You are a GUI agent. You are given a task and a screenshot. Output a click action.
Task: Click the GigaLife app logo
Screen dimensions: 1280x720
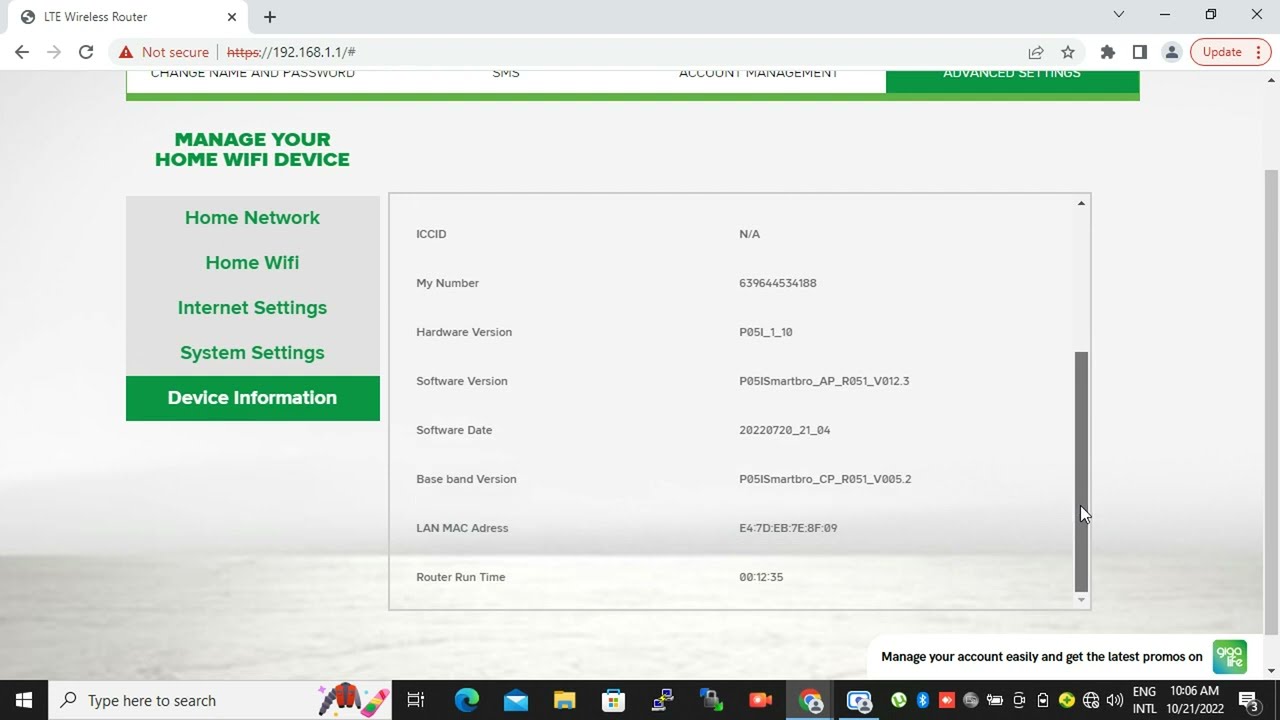1230,657
